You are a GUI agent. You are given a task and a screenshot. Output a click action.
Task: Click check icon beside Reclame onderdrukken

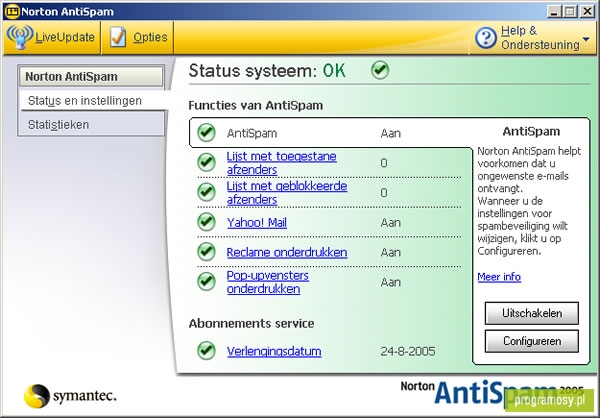(206, 252)
